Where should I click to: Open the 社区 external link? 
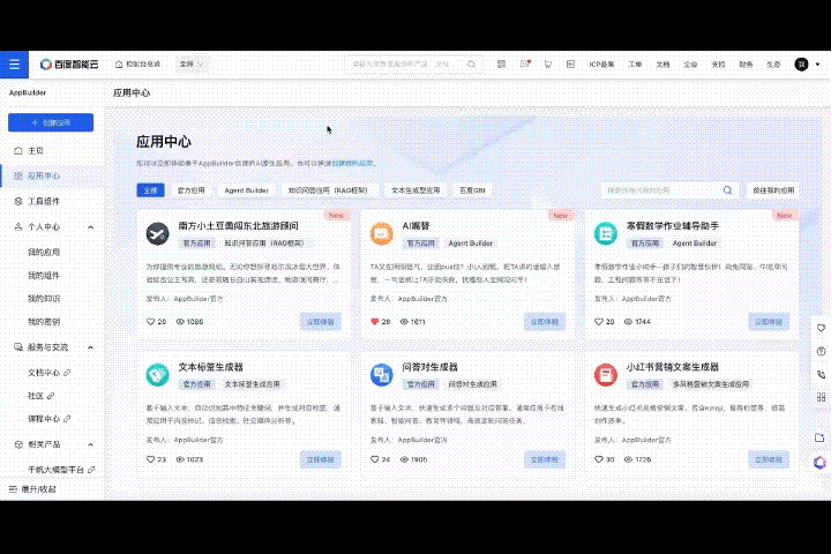tap(41, 396)
